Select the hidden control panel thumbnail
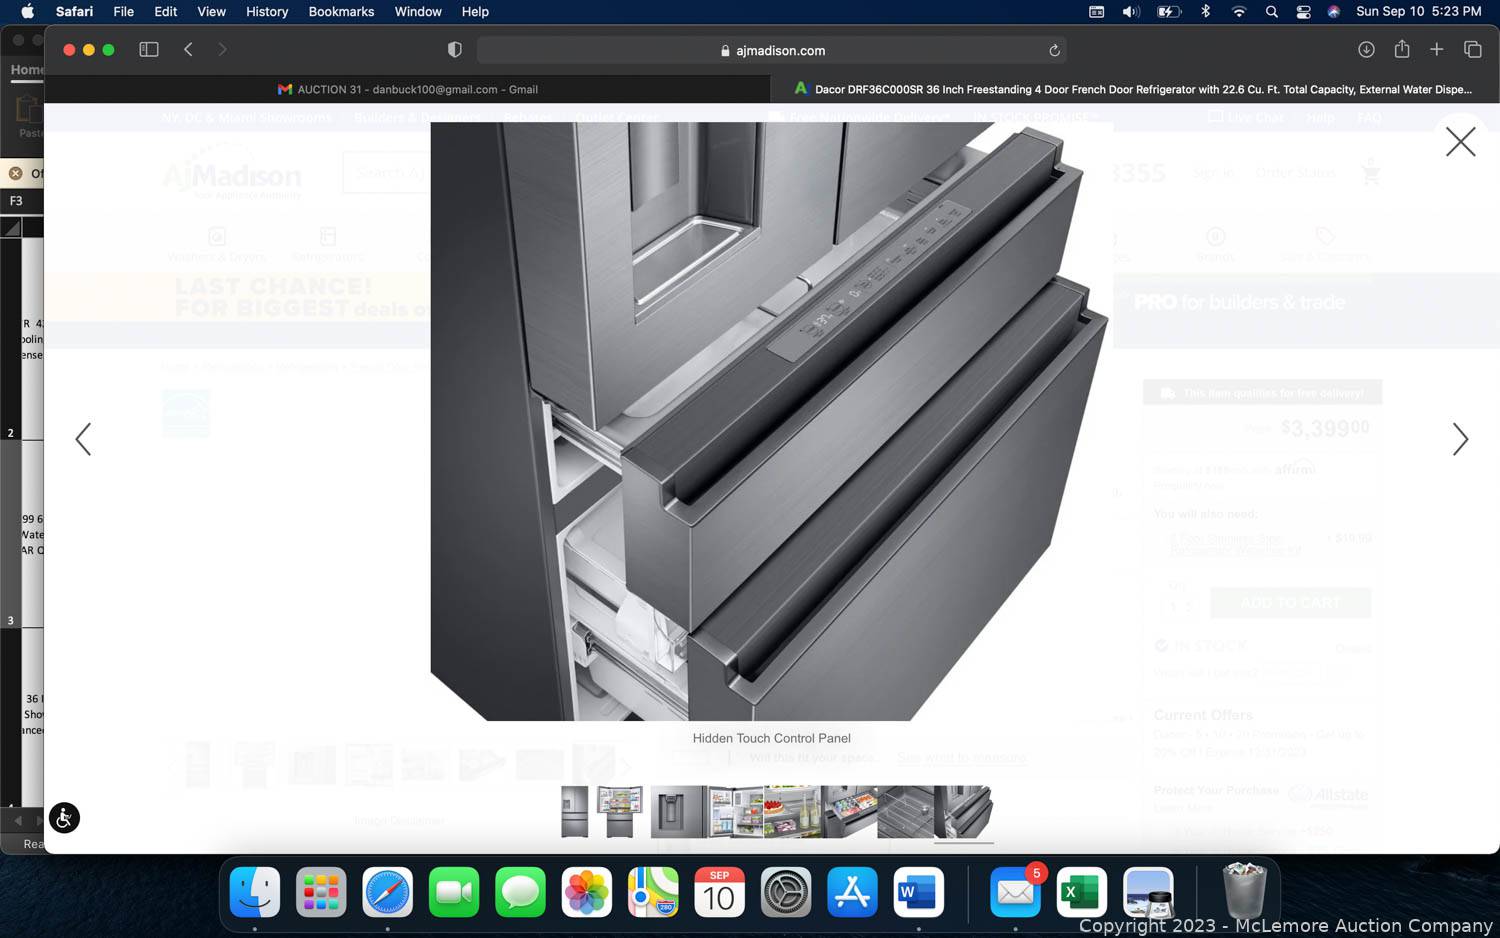1500x938 pixels. point(964,812)
